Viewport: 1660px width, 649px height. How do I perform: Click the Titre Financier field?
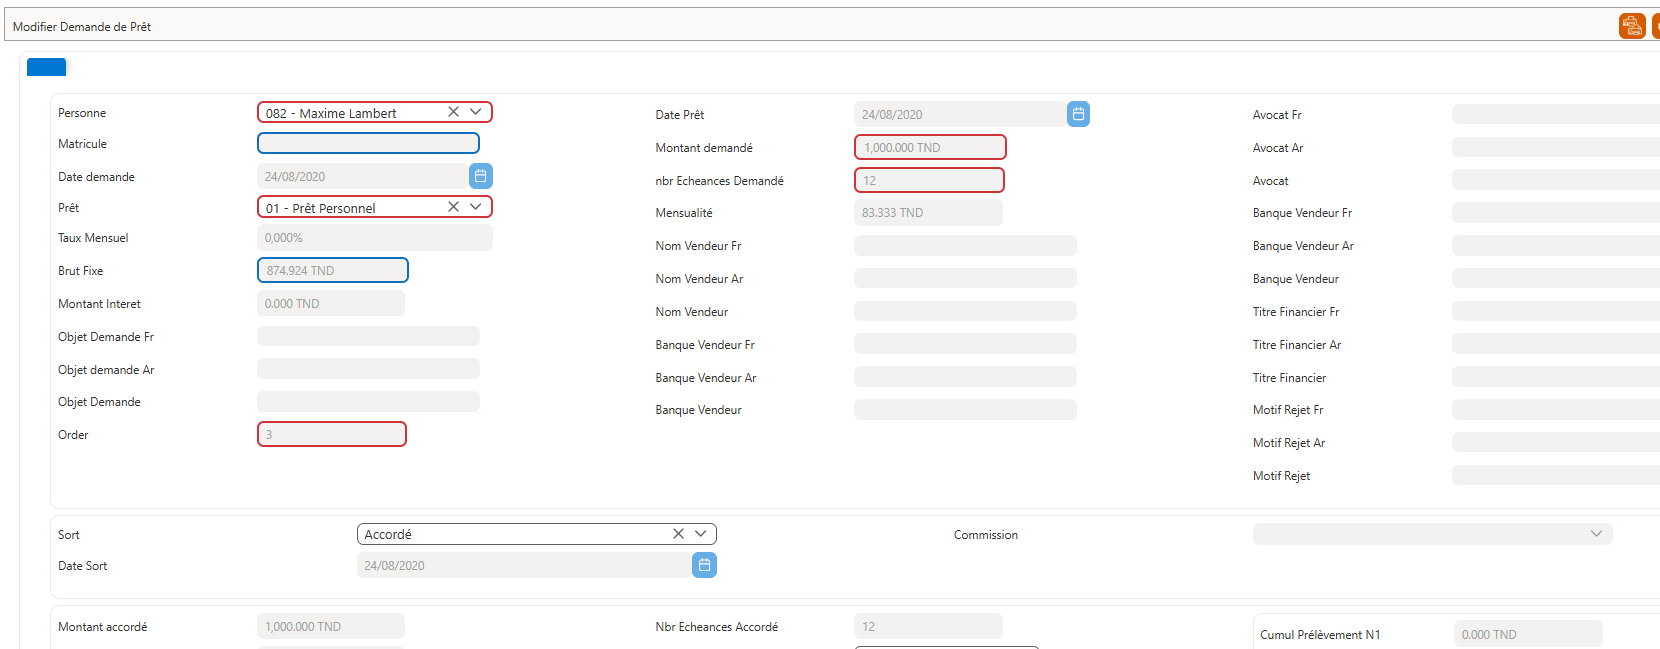coord(1556,377)
